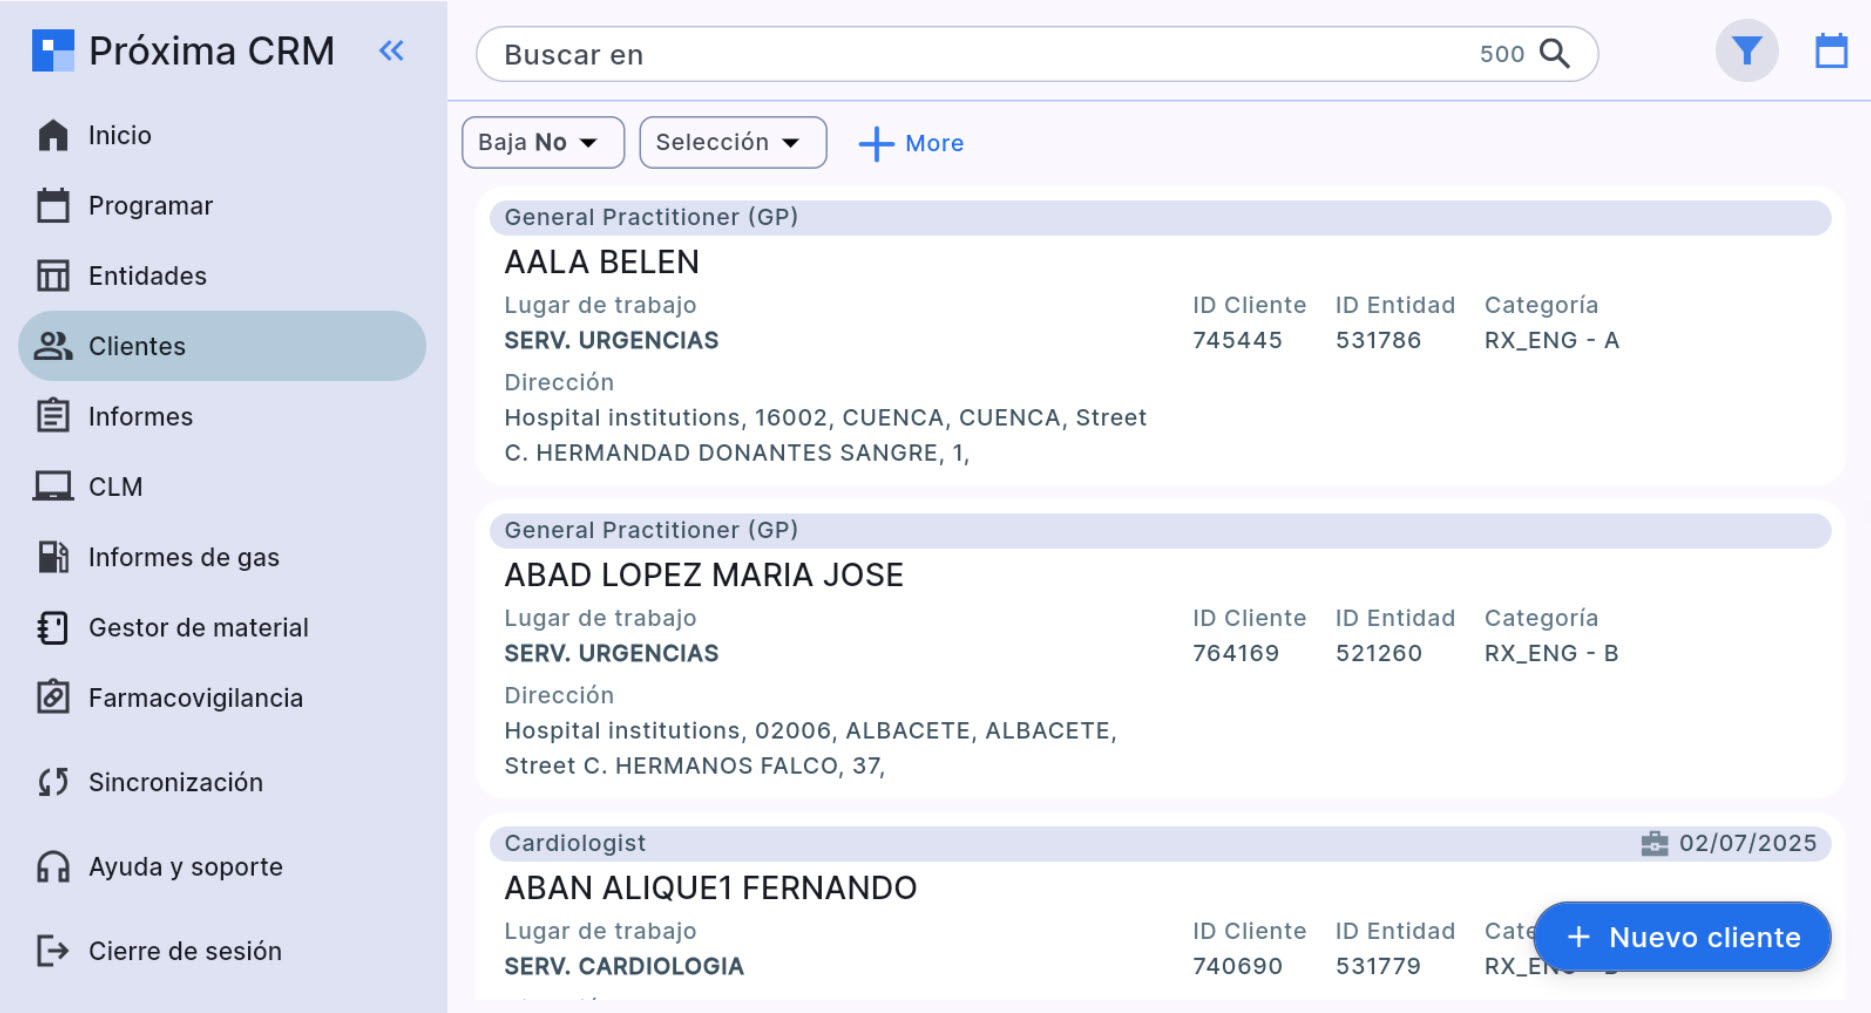The height and width of the screenshot is (1013, 1871).
Task: Add a filter with the More option
Action: tap(910, 143)
